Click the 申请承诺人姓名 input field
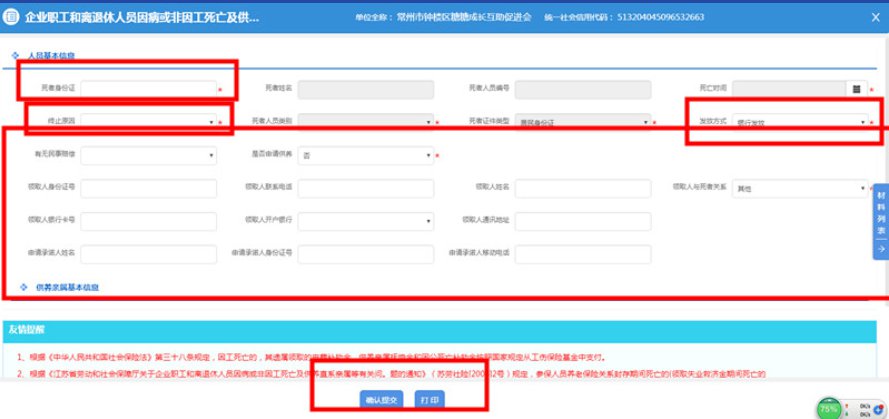This screenshot has width=889, height=419. [x=149, y=254]
